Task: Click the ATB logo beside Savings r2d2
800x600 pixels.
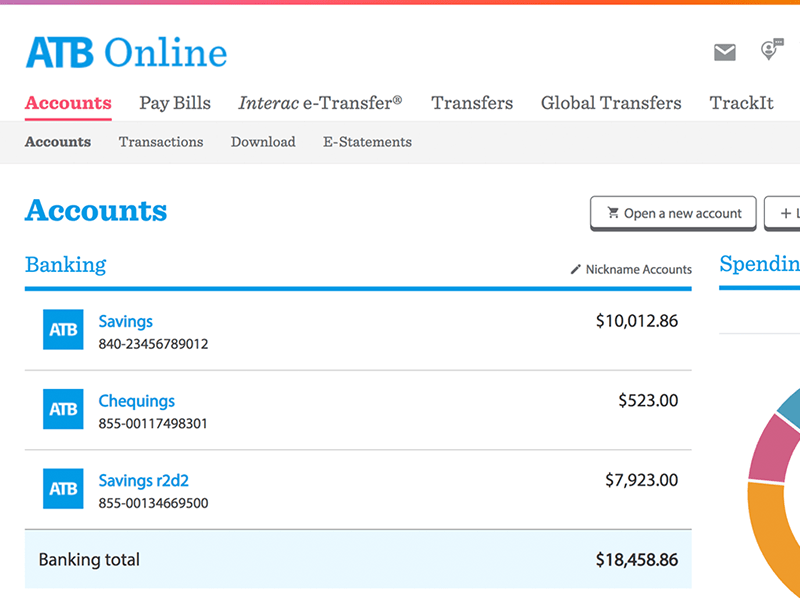Action: click(63, 489)
